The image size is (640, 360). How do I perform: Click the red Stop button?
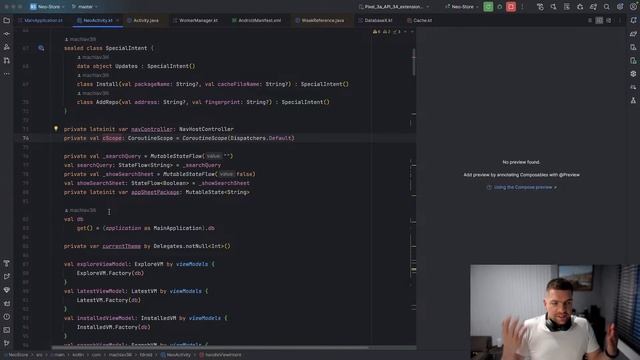511,7
